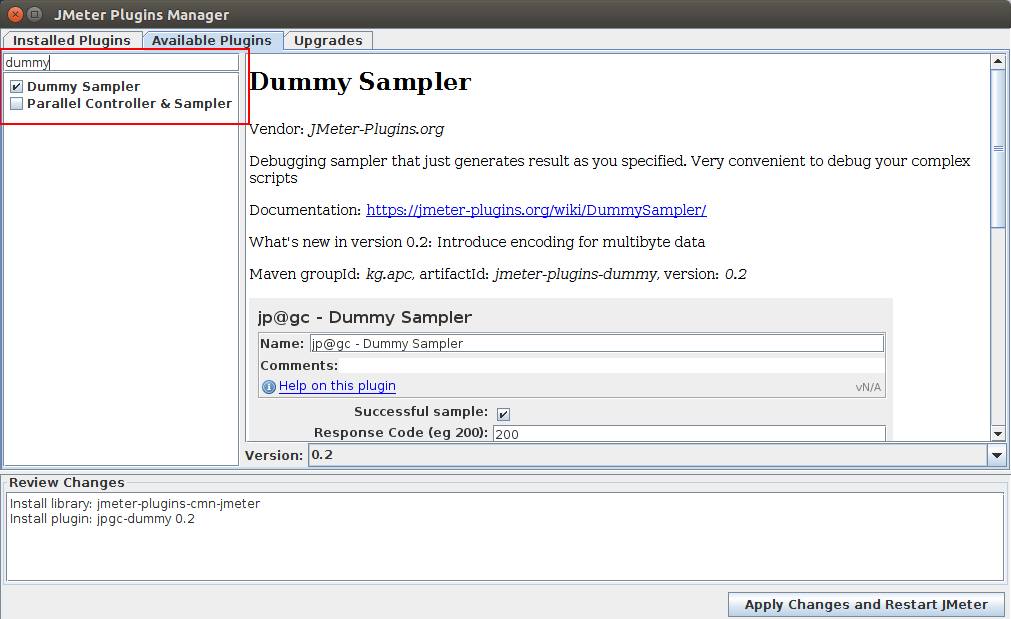Uncheck the Dummy Sampler plugin
1011x619 pixels.
[x=16, y=86]
